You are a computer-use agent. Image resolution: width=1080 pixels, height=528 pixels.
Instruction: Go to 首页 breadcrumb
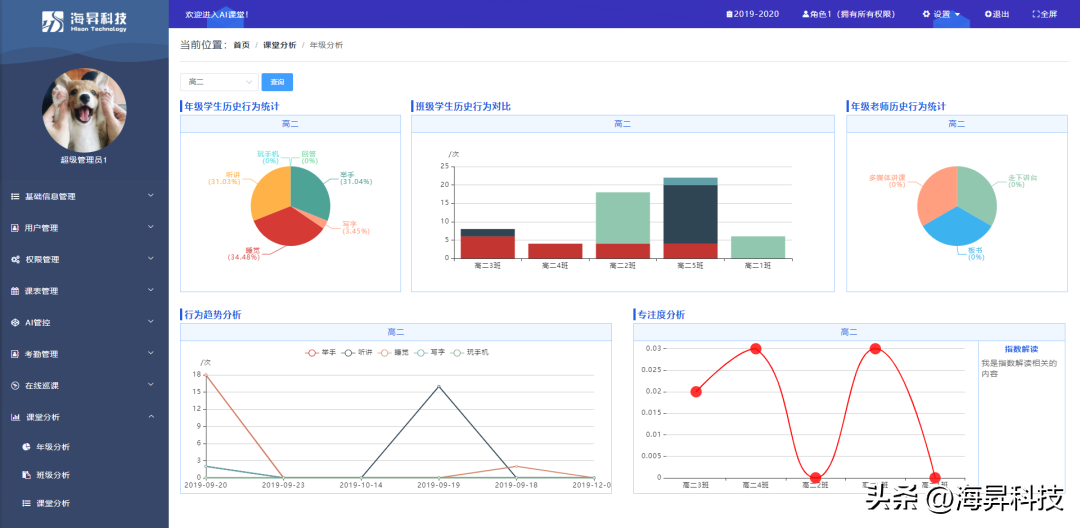point(241,45)
